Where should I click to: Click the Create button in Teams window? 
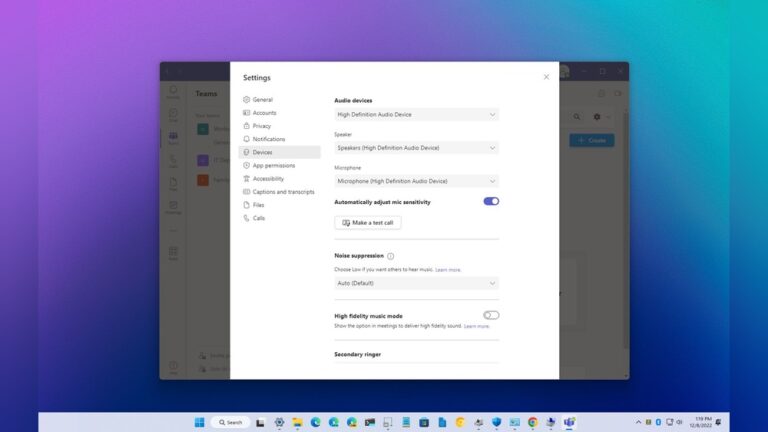(592, 141)
